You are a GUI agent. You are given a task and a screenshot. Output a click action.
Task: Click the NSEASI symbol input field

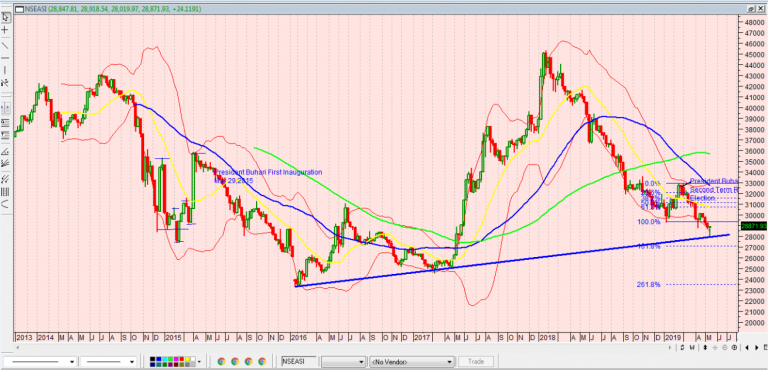(x=299, y=362)
